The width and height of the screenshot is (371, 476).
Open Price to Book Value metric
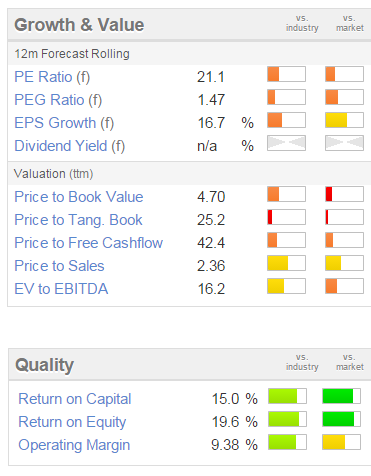pyautogui.click(x=79, y=197)
